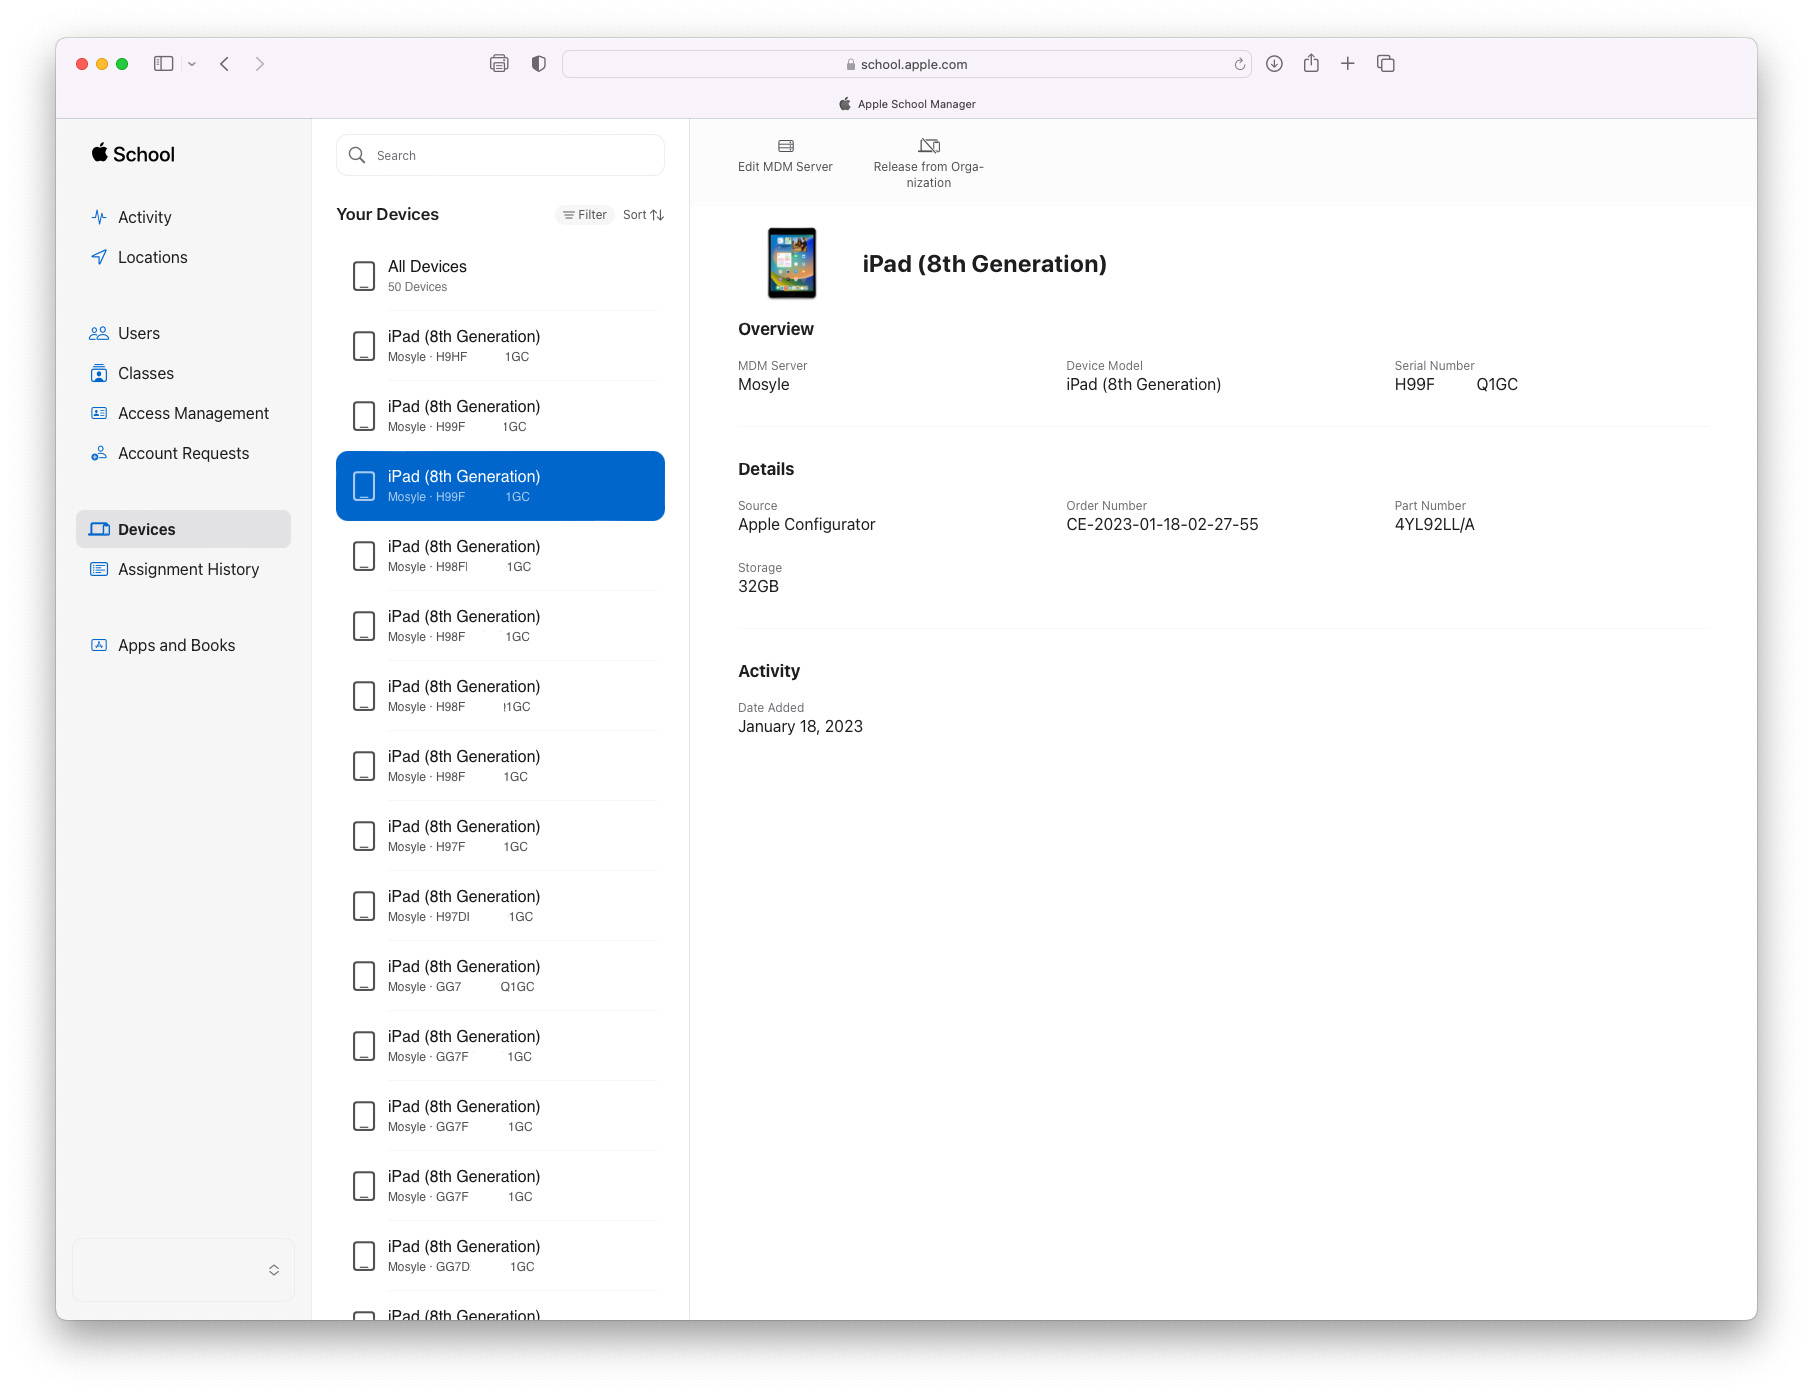Viewport: 1813px width, 1394px height.
Task: Select the iPad with serial GG7D
Action: (x=500, y=1256)
